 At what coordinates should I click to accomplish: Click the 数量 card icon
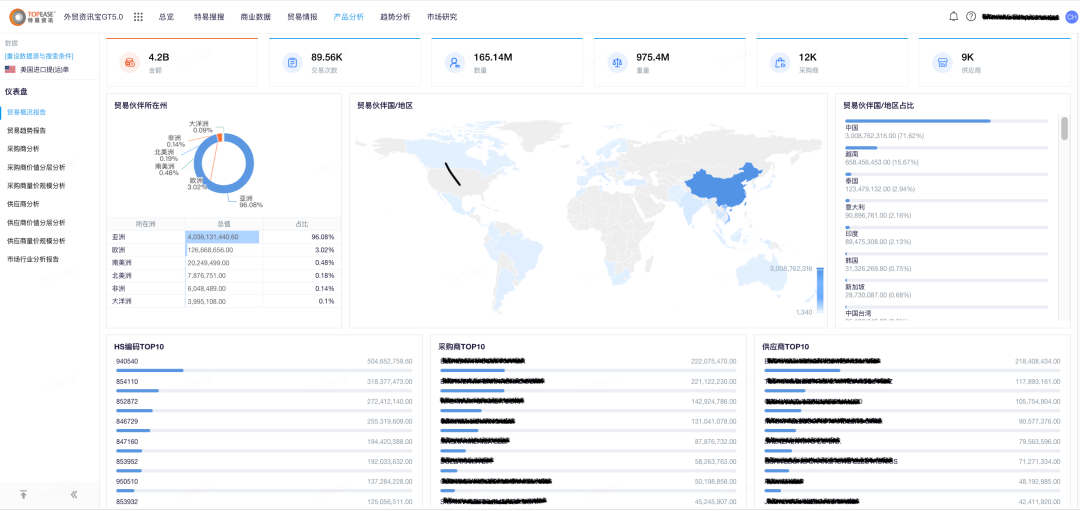tap(455, 63)
